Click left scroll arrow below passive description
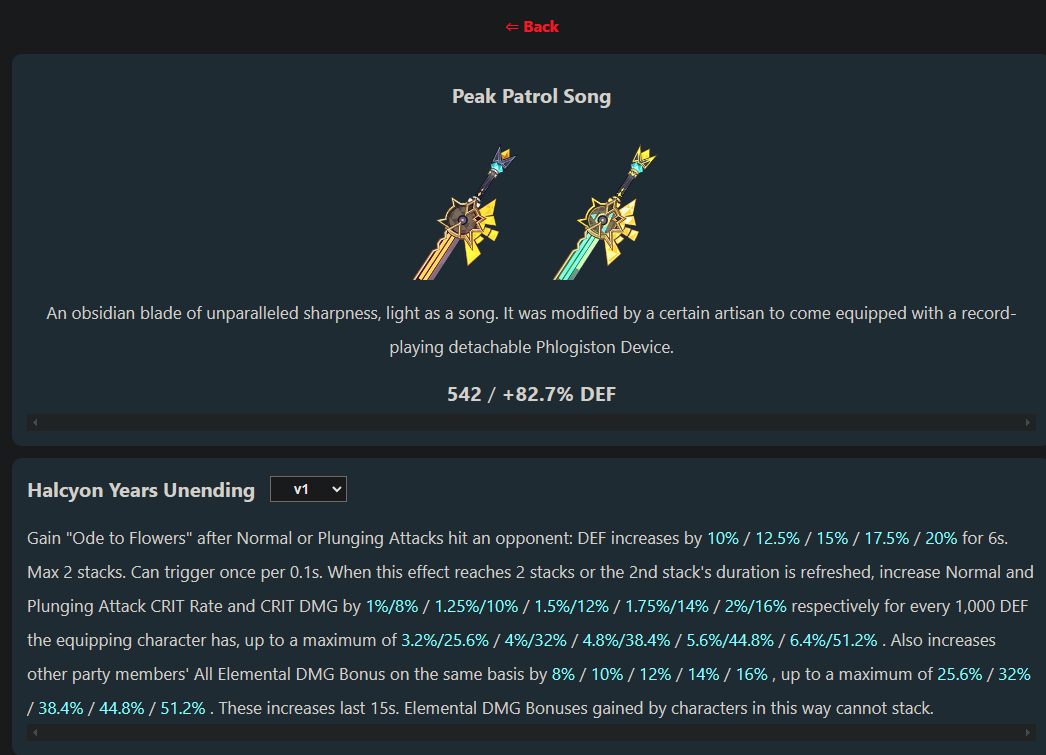 [x=36, y=733]
